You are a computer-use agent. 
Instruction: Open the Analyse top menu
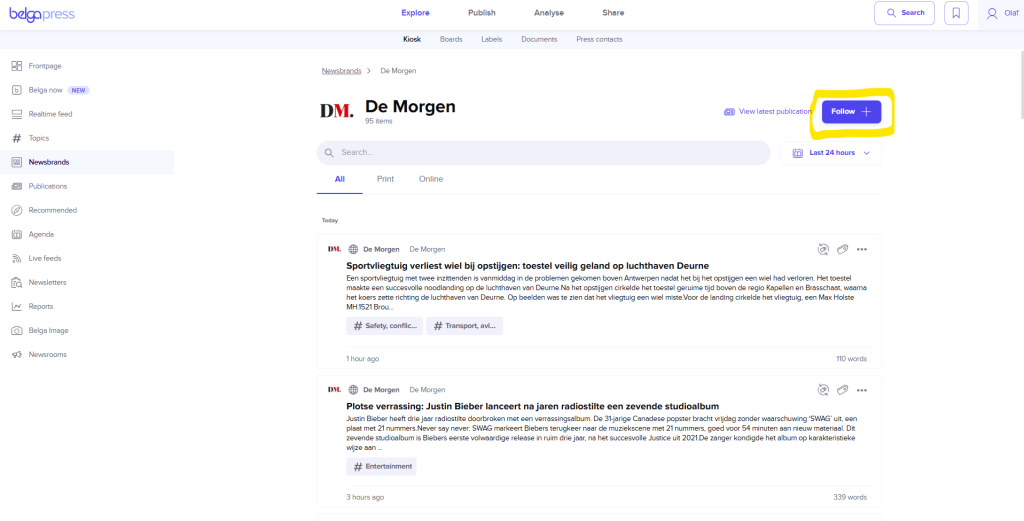548,13
